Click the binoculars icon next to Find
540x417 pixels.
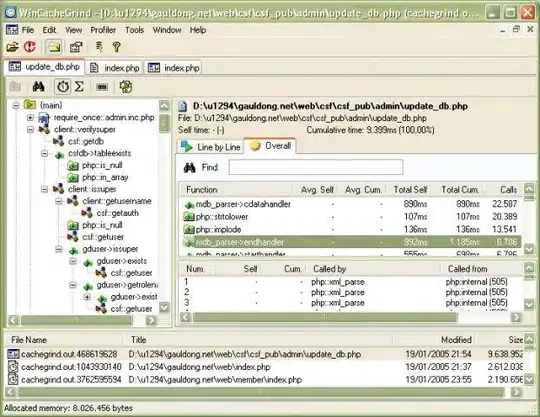tap(189, 167)
